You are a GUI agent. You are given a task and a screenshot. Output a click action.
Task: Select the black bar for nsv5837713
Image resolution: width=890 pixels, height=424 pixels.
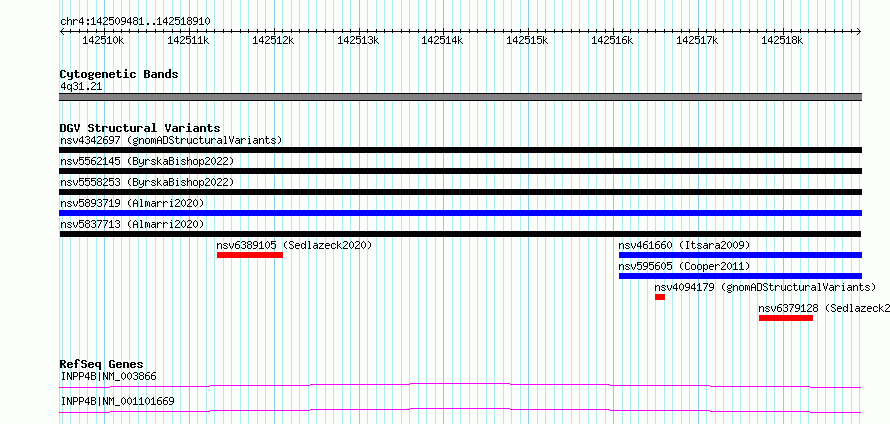pos(460,234)
